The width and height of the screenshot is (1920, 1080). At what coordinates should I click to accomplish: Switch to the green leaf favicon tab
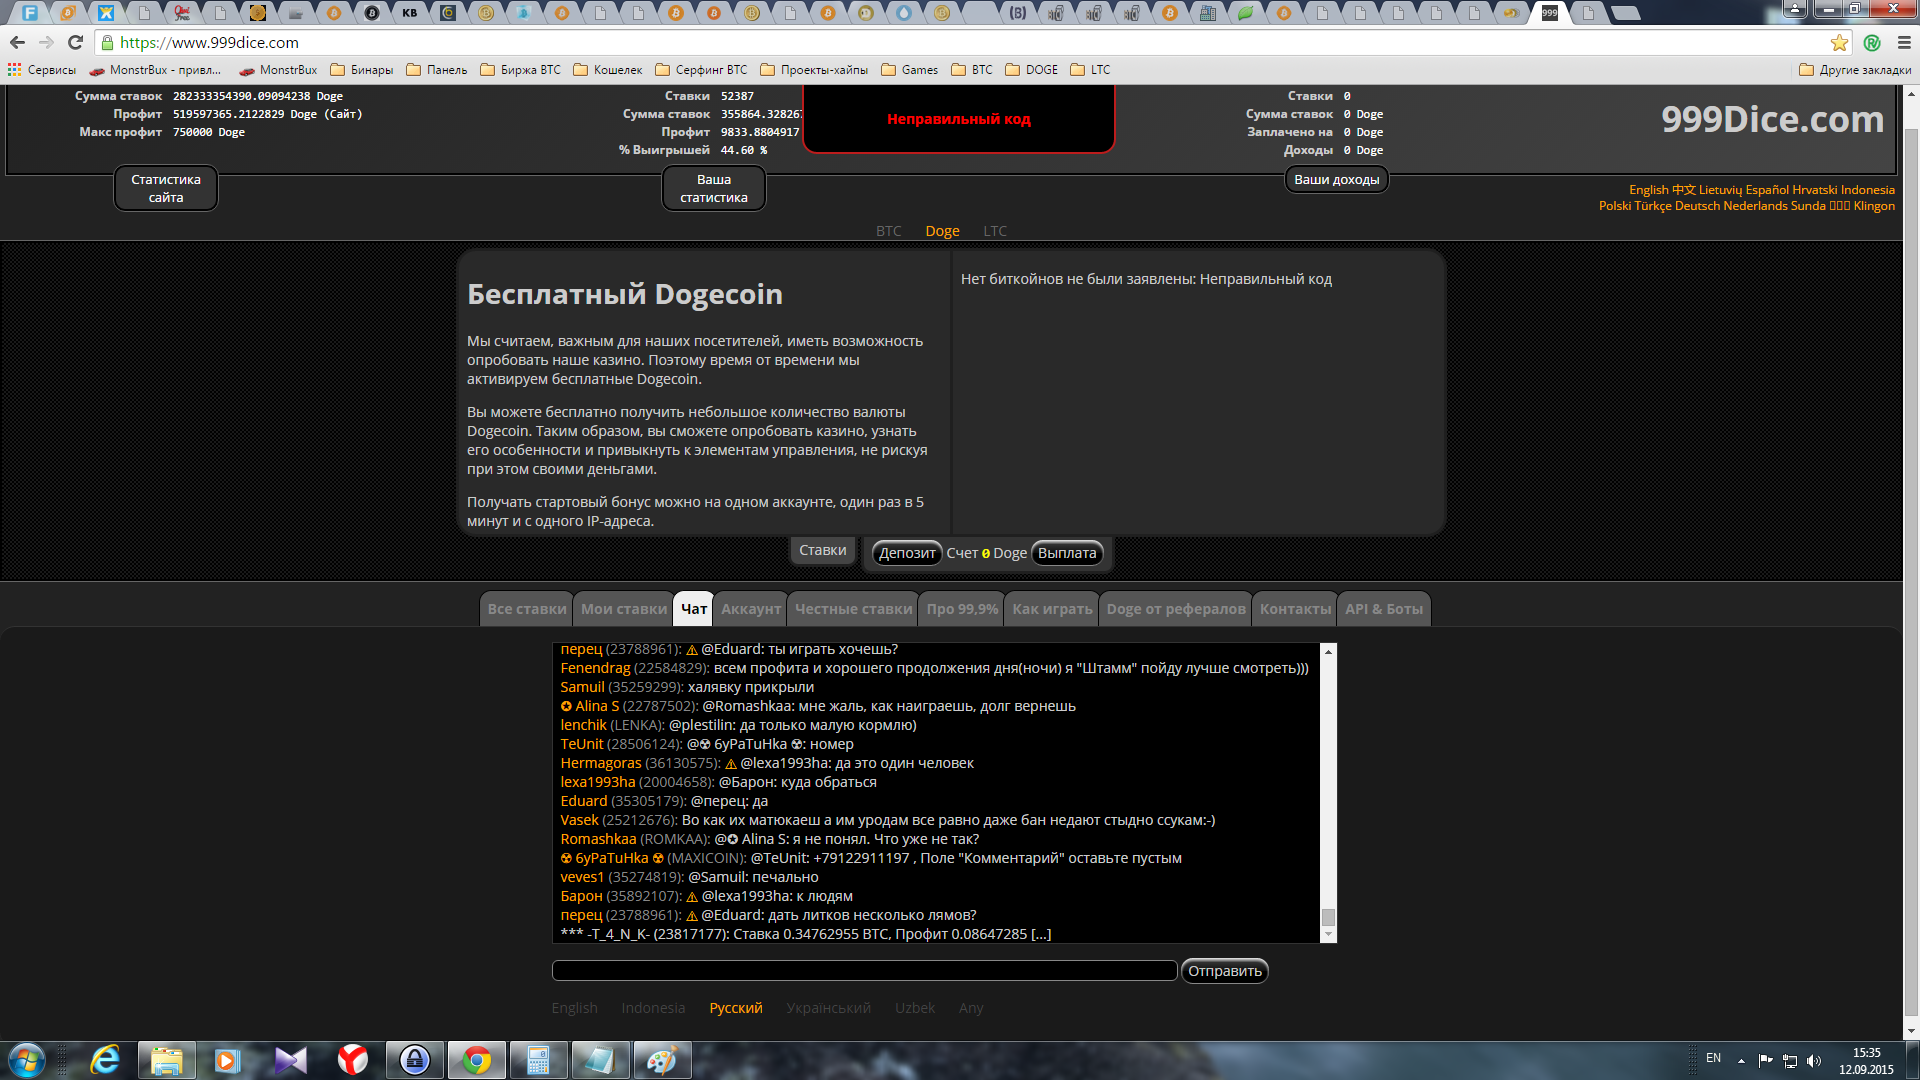point(1246,13)
